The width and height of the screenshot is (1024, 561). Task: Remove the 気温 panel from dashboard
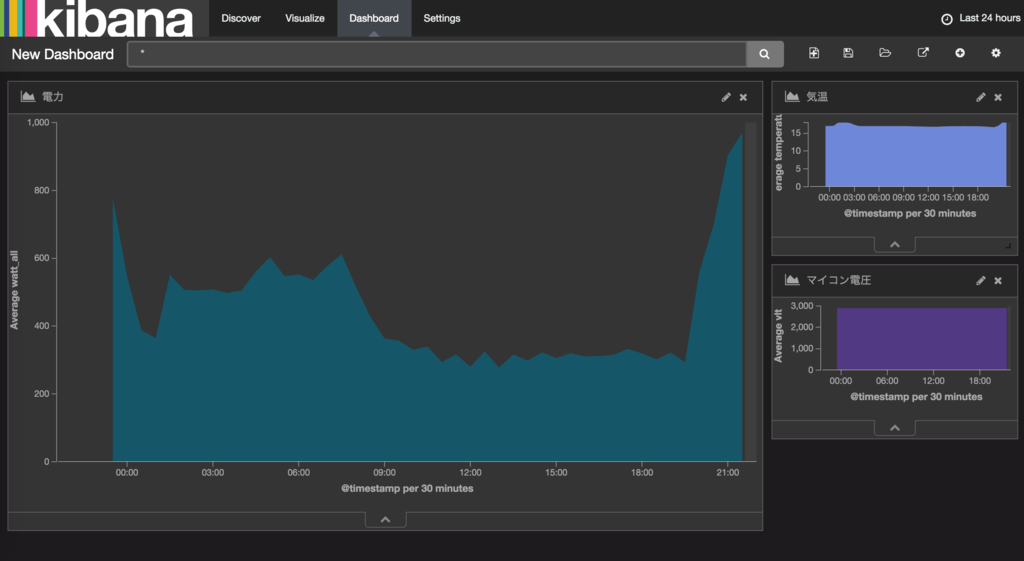pos(998,97)
